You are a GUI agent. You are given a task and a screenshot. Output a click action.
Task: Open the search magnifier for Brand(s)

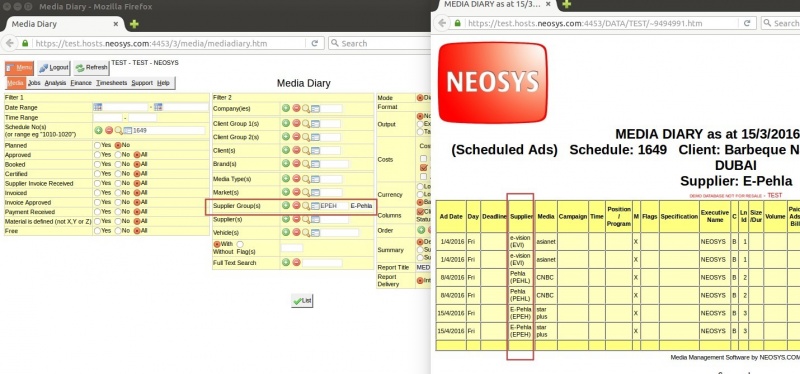306,164
